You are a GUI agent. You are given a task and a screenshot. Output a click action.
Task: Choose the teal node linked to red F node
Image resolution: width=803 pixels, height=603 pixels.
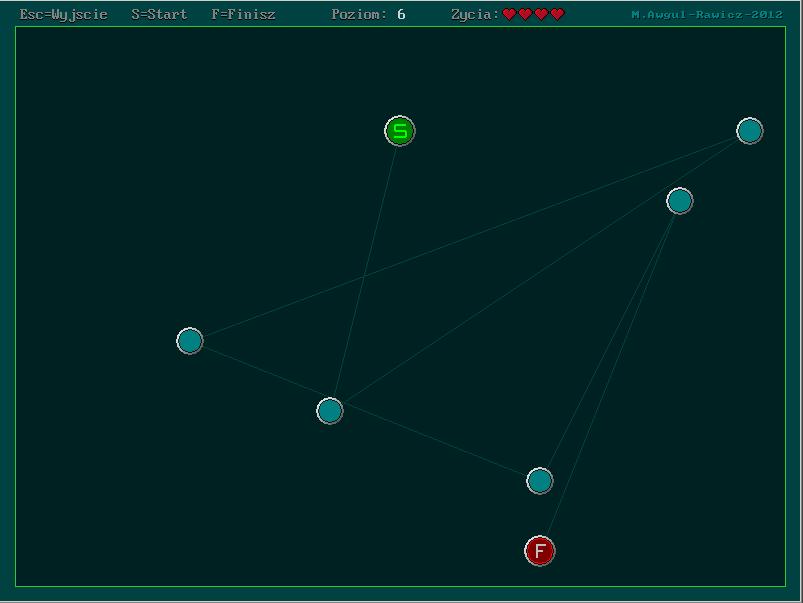[x=680, y=201]
